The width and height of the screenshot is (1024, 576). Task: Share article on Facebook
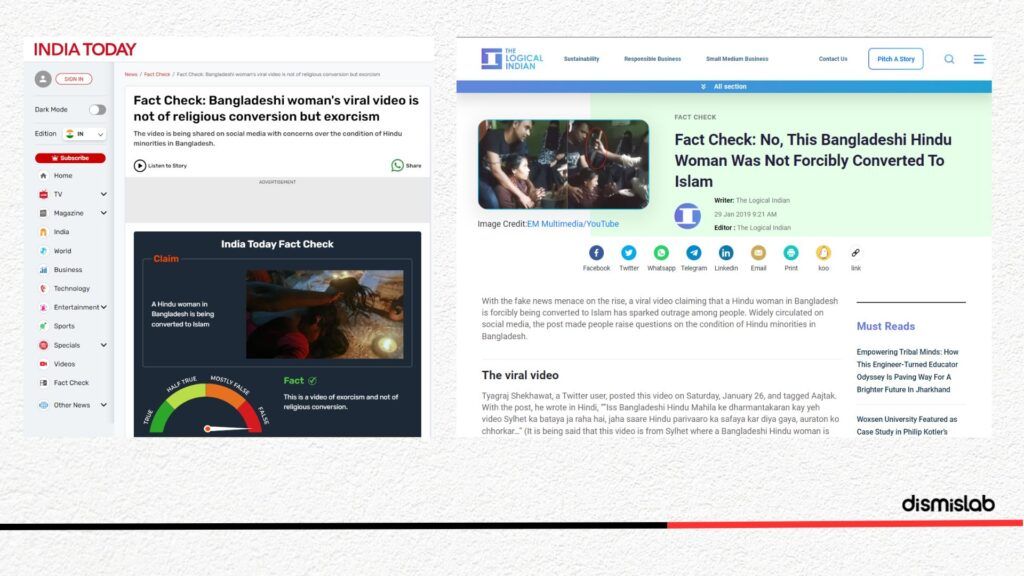coord(596,253)
